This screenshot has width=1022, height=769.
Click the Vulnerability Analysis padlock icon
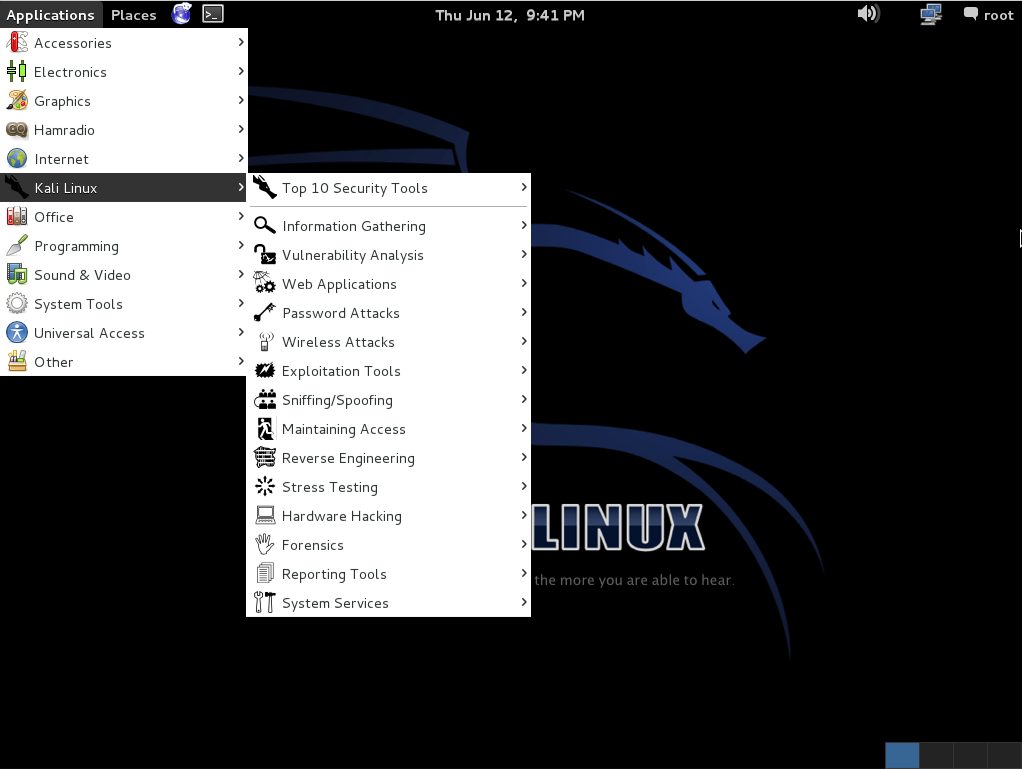[x=263, y=255]
